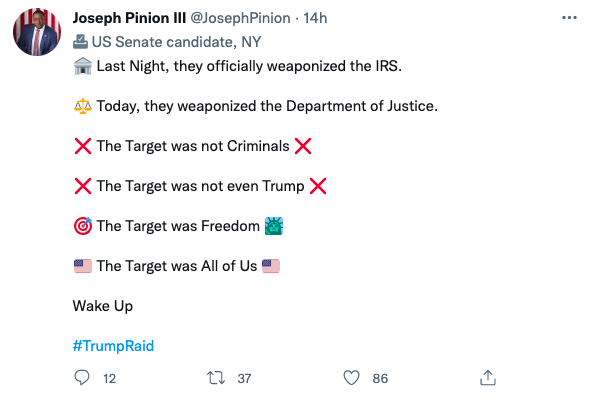590x400 pixels.
Task: Click the bullseye target emoji
Action: [83, 226]
